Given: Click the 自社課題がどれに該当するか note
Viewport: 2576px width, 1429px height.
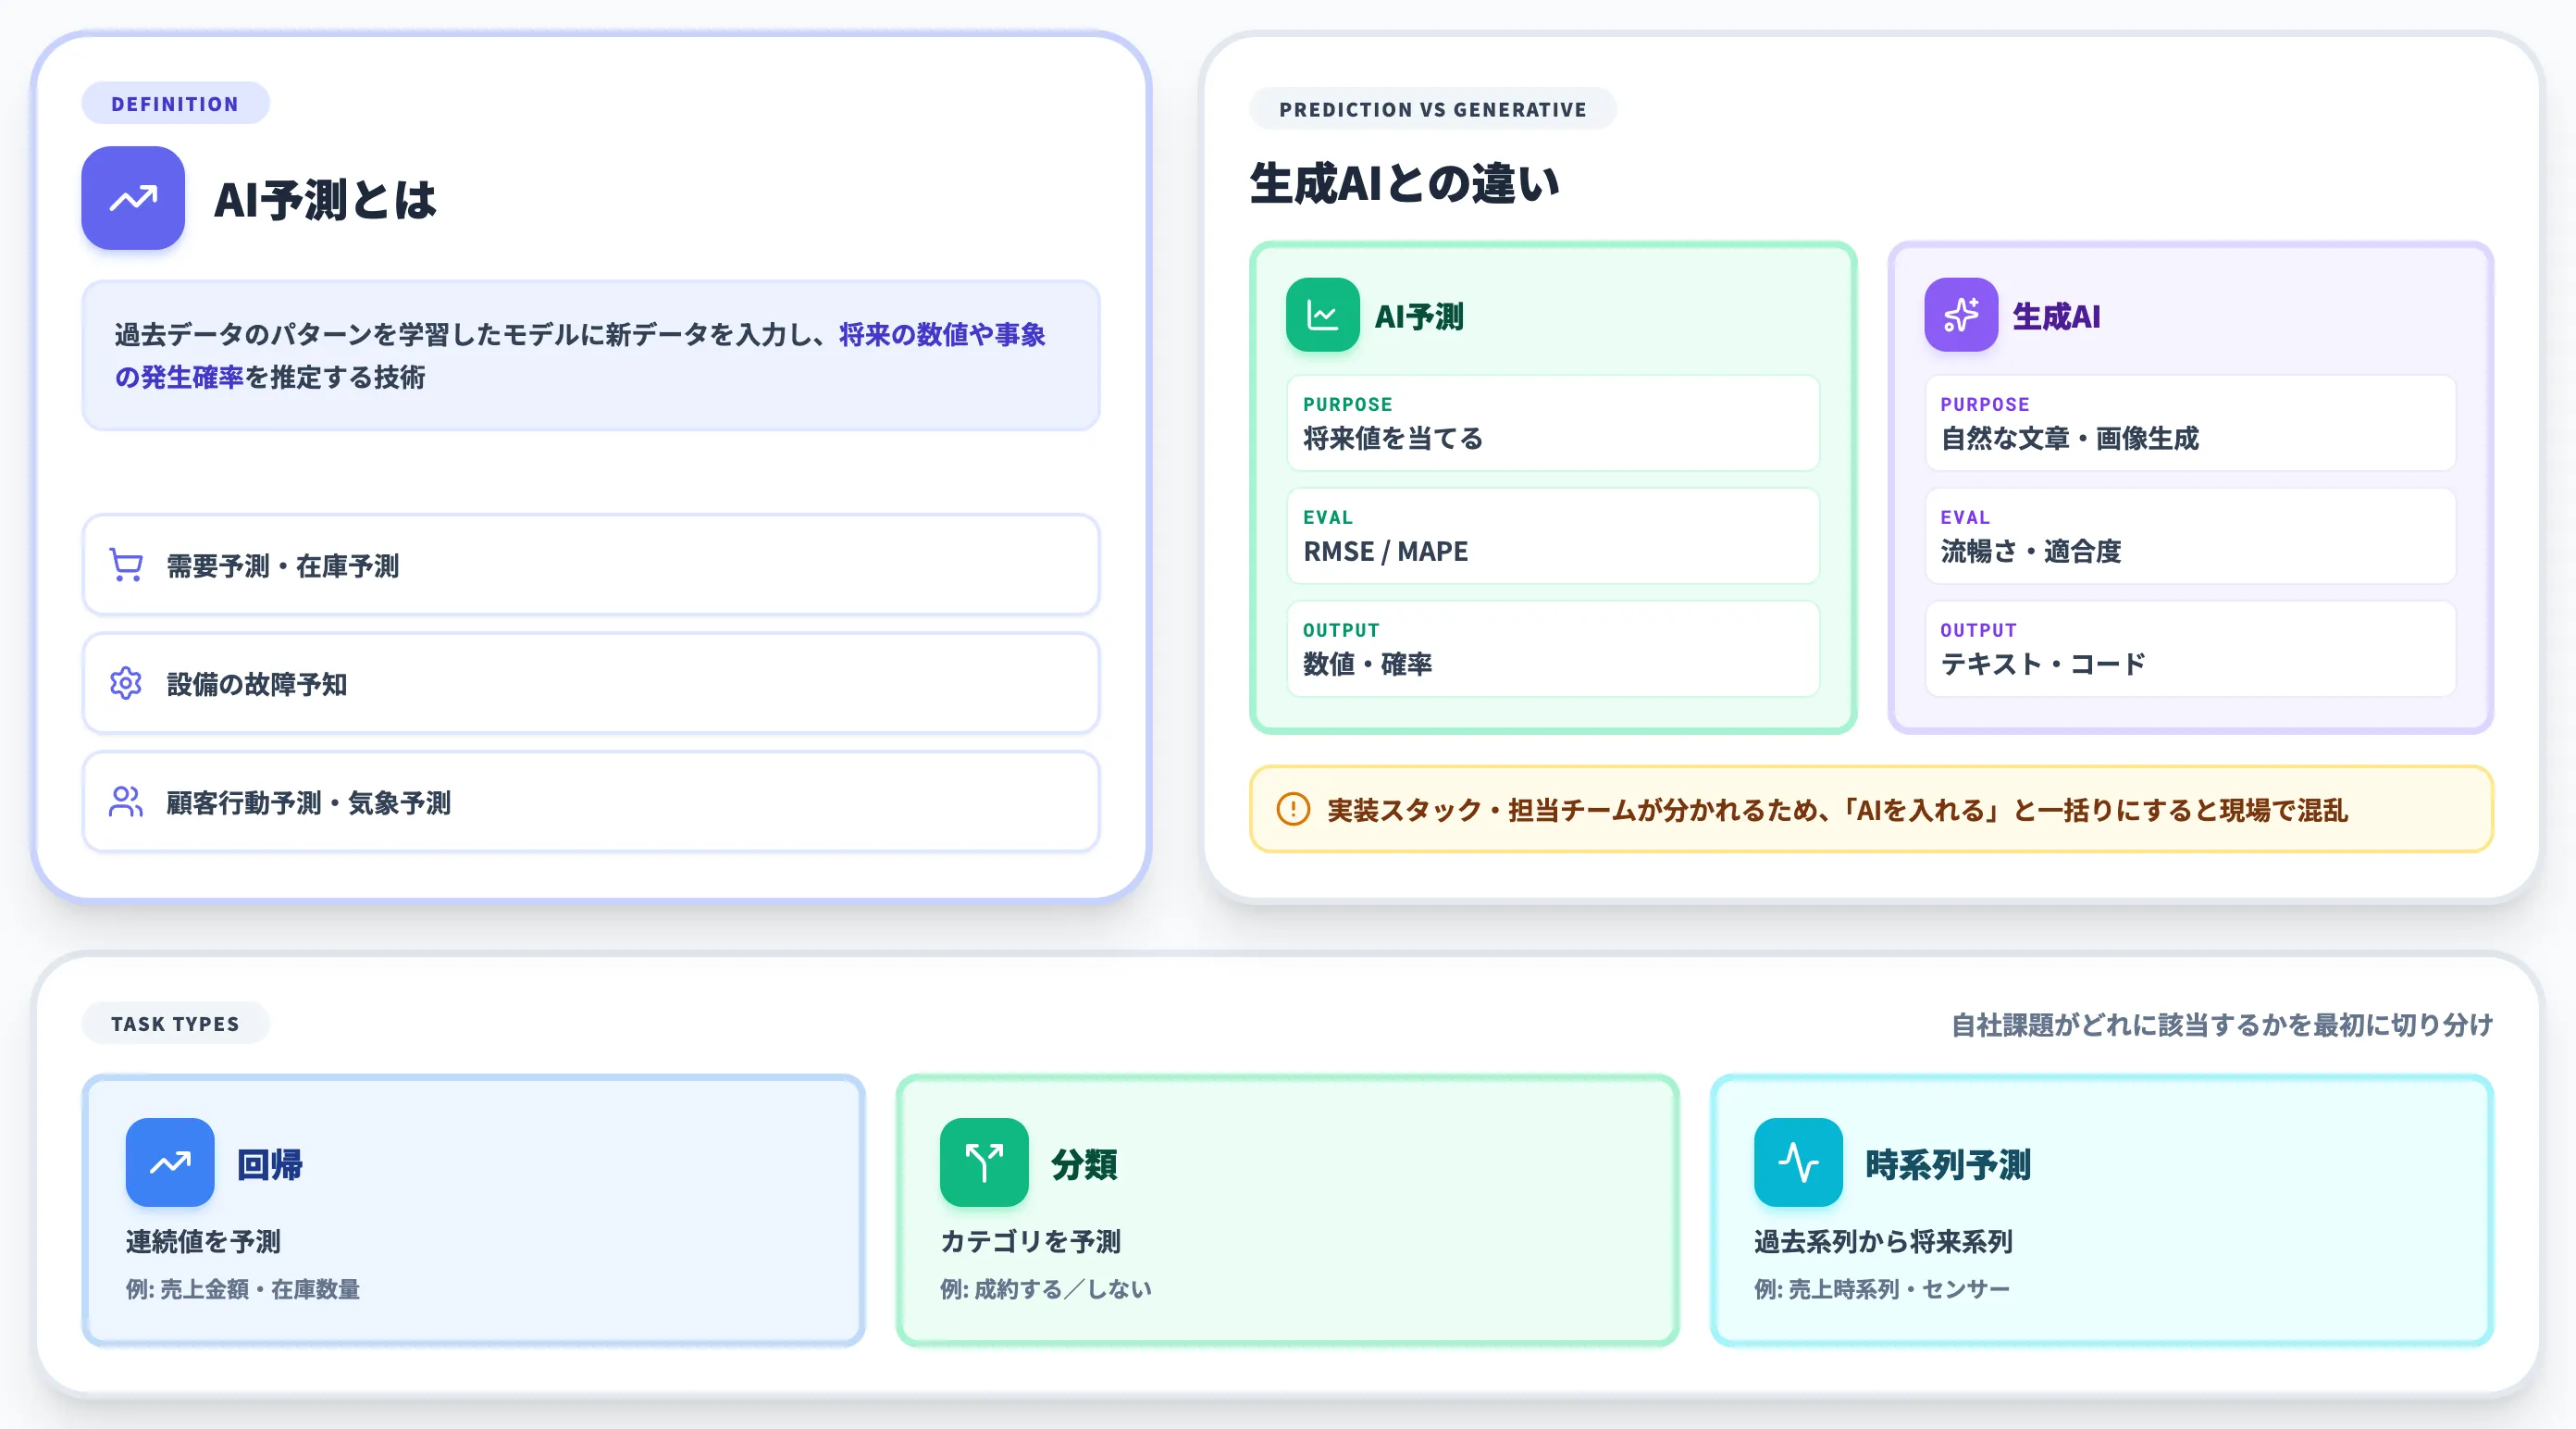Looking at the screenshot, I should click(x=2222, y=1025).
